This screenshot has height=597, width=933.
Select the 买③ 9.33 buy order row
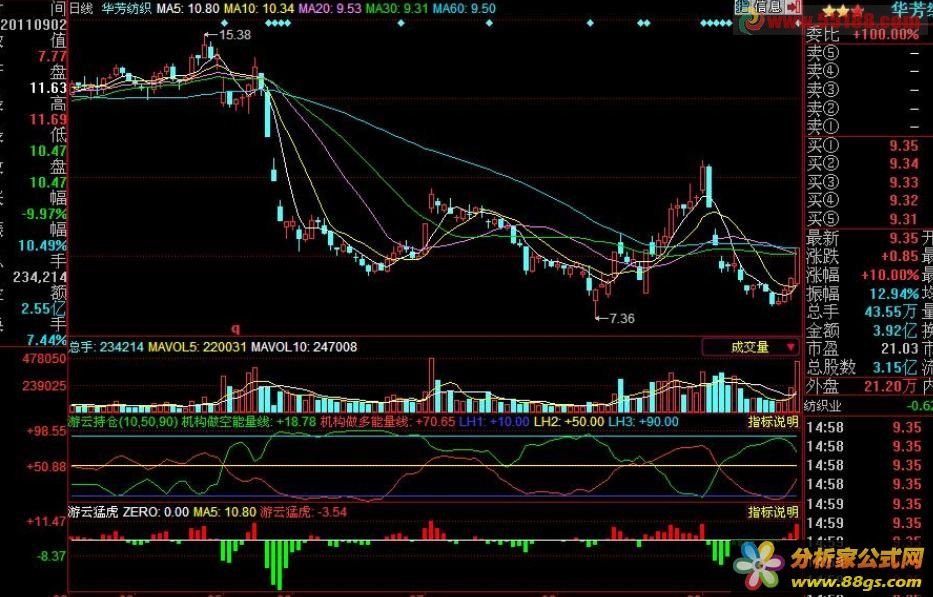[863, 182]
